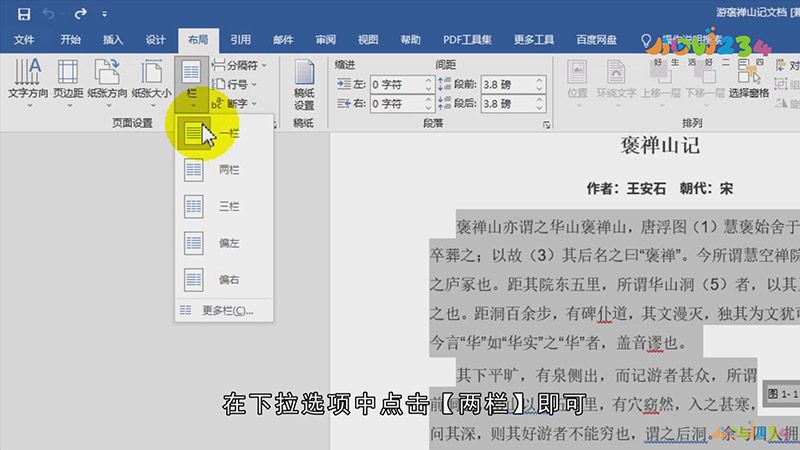This screenshot has width=800, height=450.
Task: Open the 环绕文字 wrap text tool
Action: (616, 84)
